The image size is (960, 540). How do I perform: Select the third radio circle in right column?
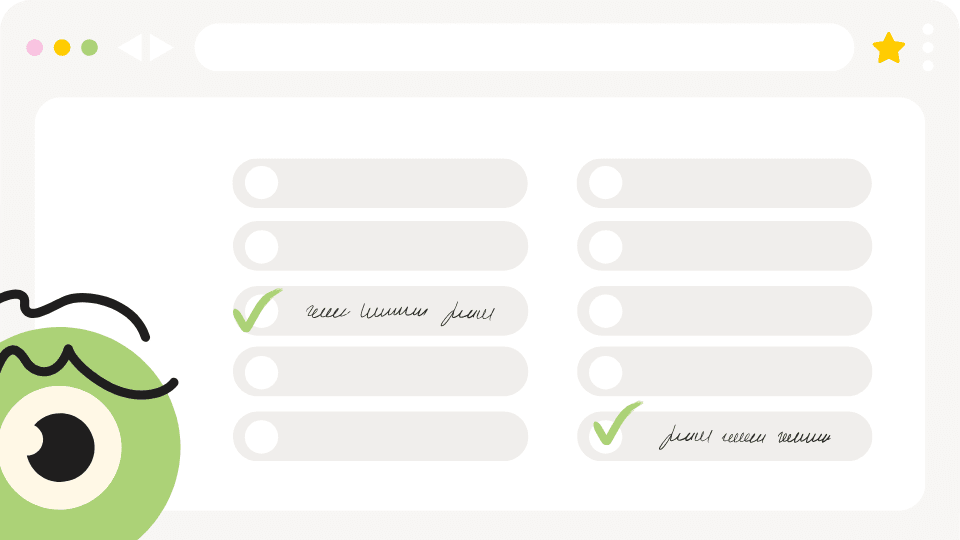(x=606, y=311)
